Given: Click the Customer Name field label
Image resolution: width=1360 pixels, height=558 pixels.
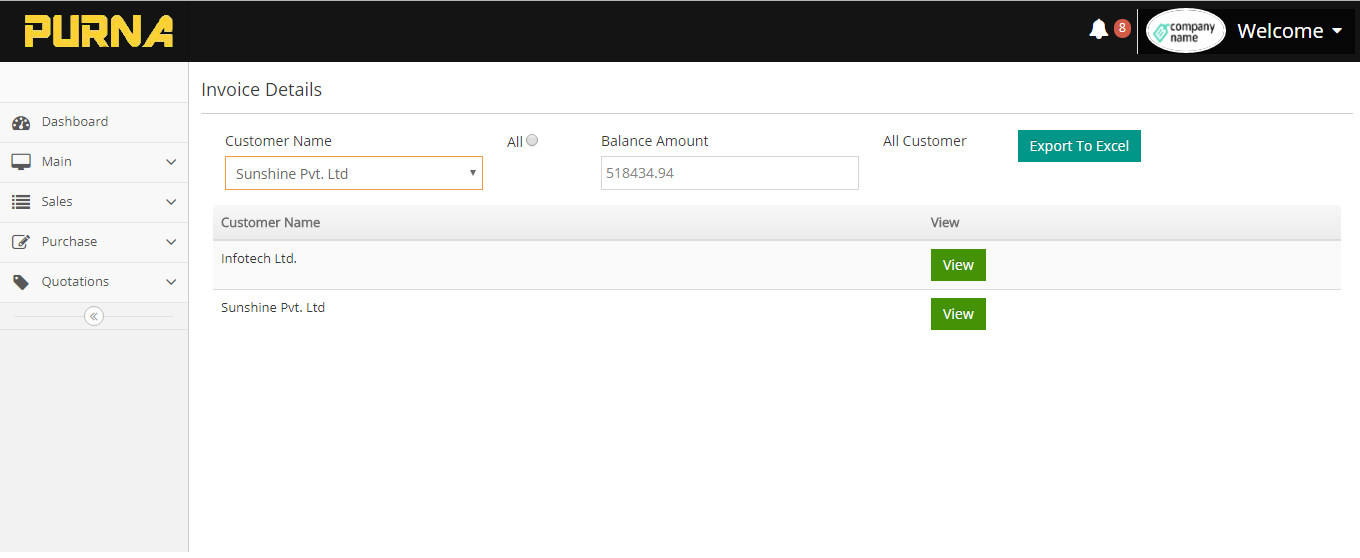Looking at the screenshot, I should (279, 141).
